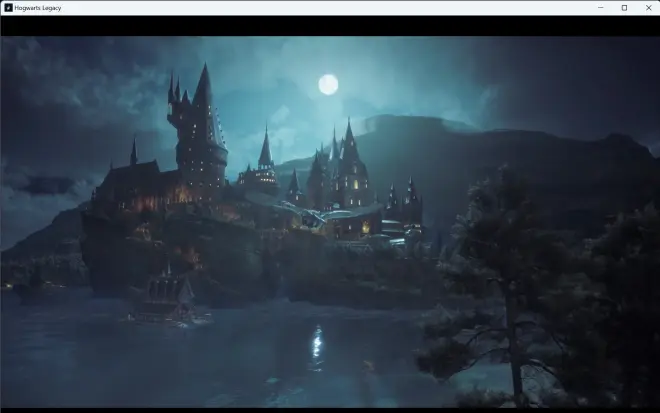Click the Hogwarts Legacy window title text
Viewport: 660px width, 413px height.
point(38,7)
